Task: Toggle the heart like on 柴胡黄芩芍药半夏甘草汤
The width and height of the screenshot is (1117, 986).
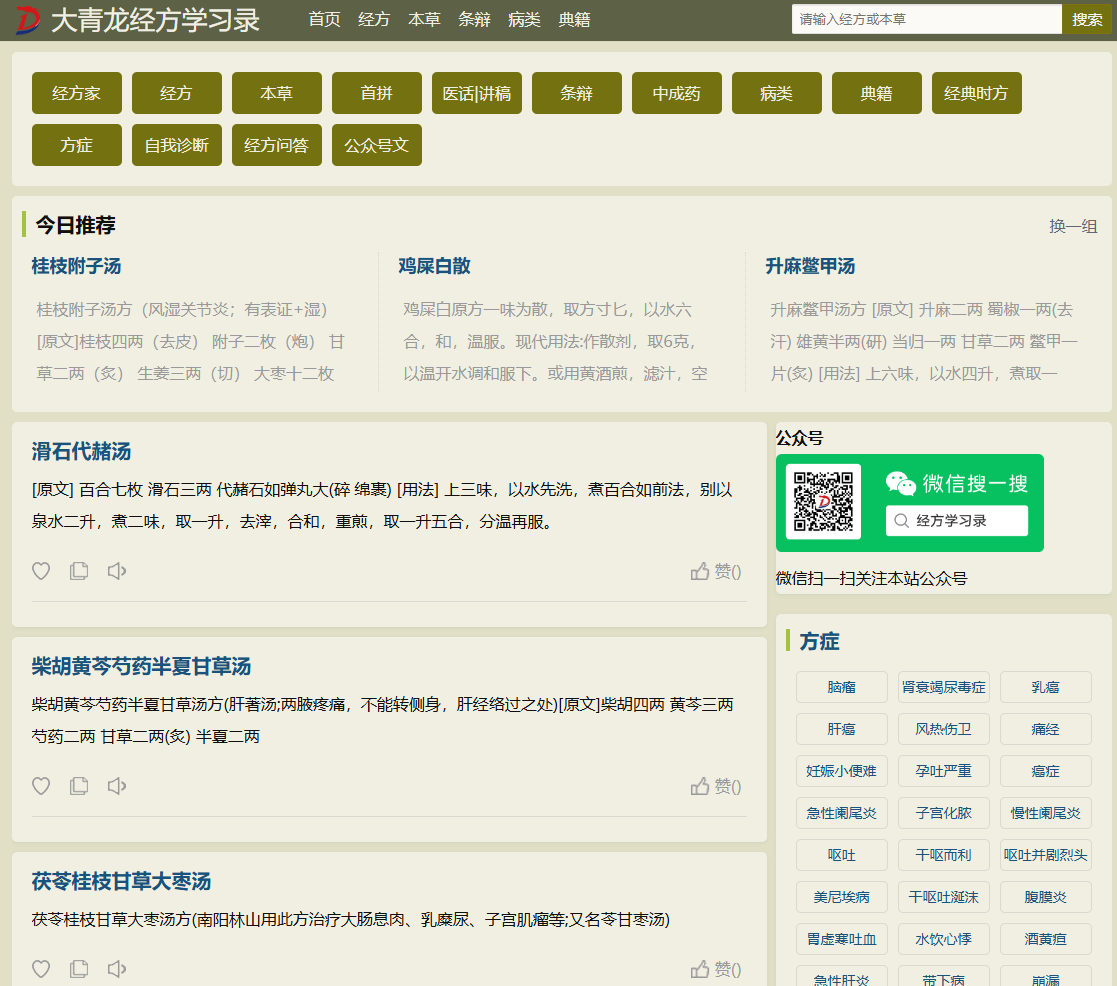Action: [41, 786]
